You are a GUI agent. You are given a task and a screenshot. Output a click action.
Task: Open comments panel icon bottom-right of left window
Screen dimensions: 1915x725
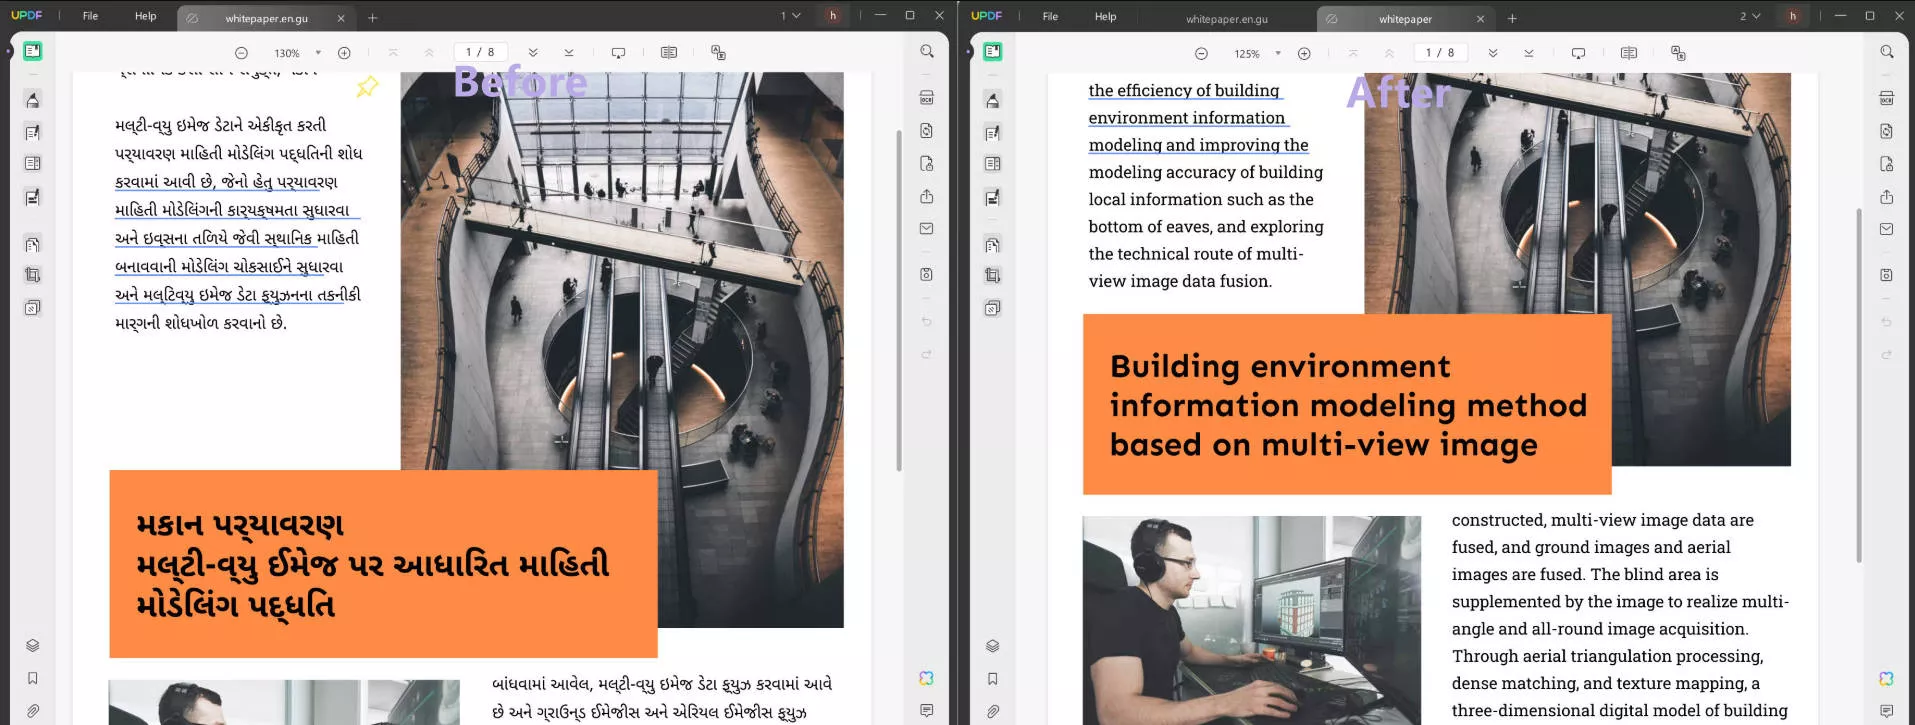tap(927, 711)
